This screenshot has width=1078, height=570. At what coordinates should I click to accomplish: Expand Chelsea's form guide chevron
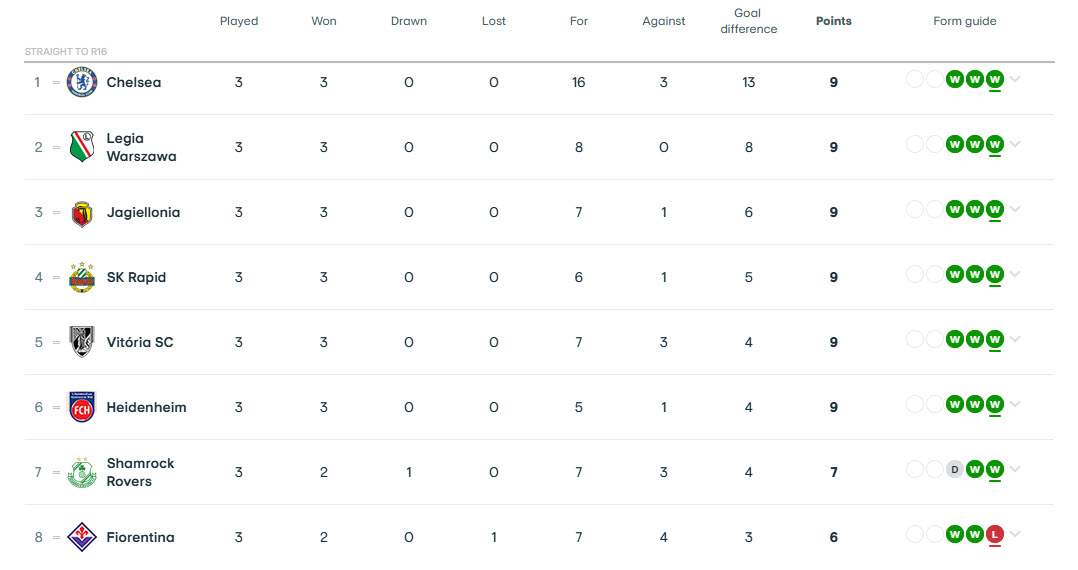[x=1015, y=80]
